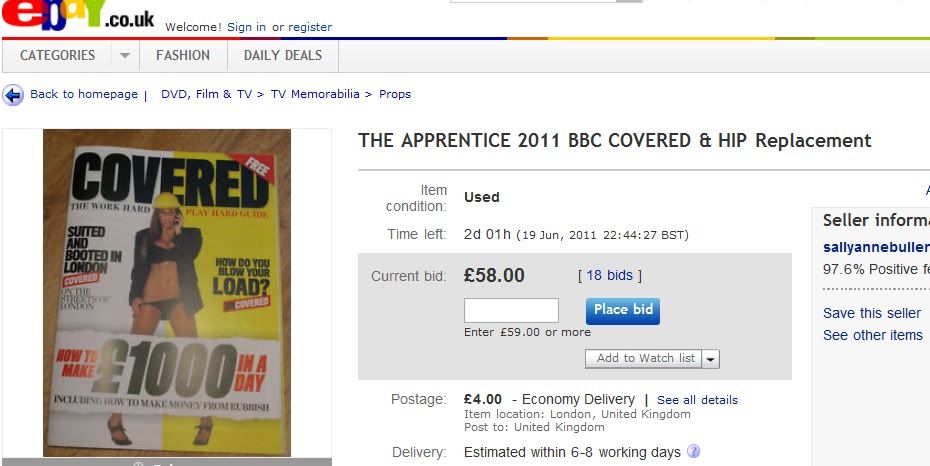Image resolution: width=930 pixels, height=466 pixels.
Task: Go to DAILY DEALS
Action: [283, 56]
